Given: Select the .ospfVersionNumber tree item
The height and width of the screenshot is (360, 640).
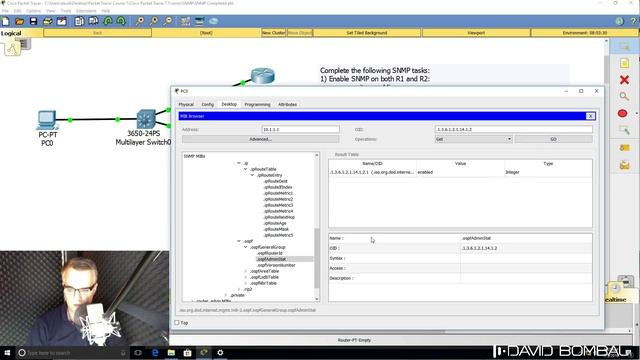Looking at the screenshot, I should tap(276, 265).
